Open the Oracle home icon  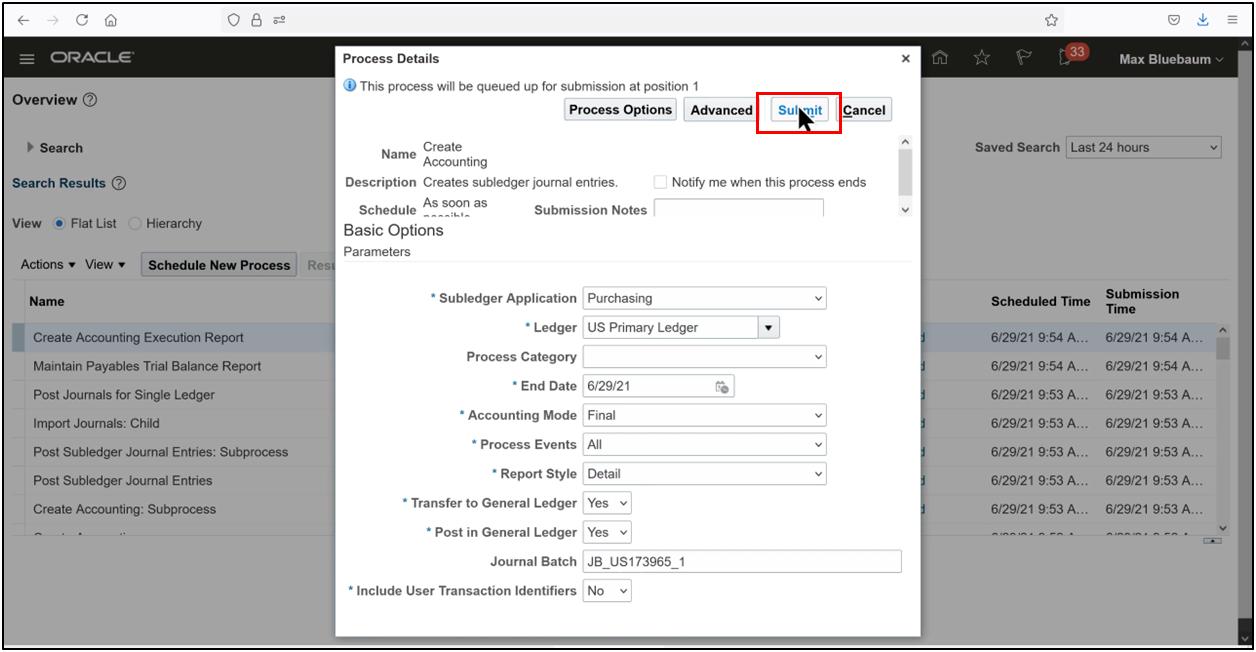coord(940,58)
